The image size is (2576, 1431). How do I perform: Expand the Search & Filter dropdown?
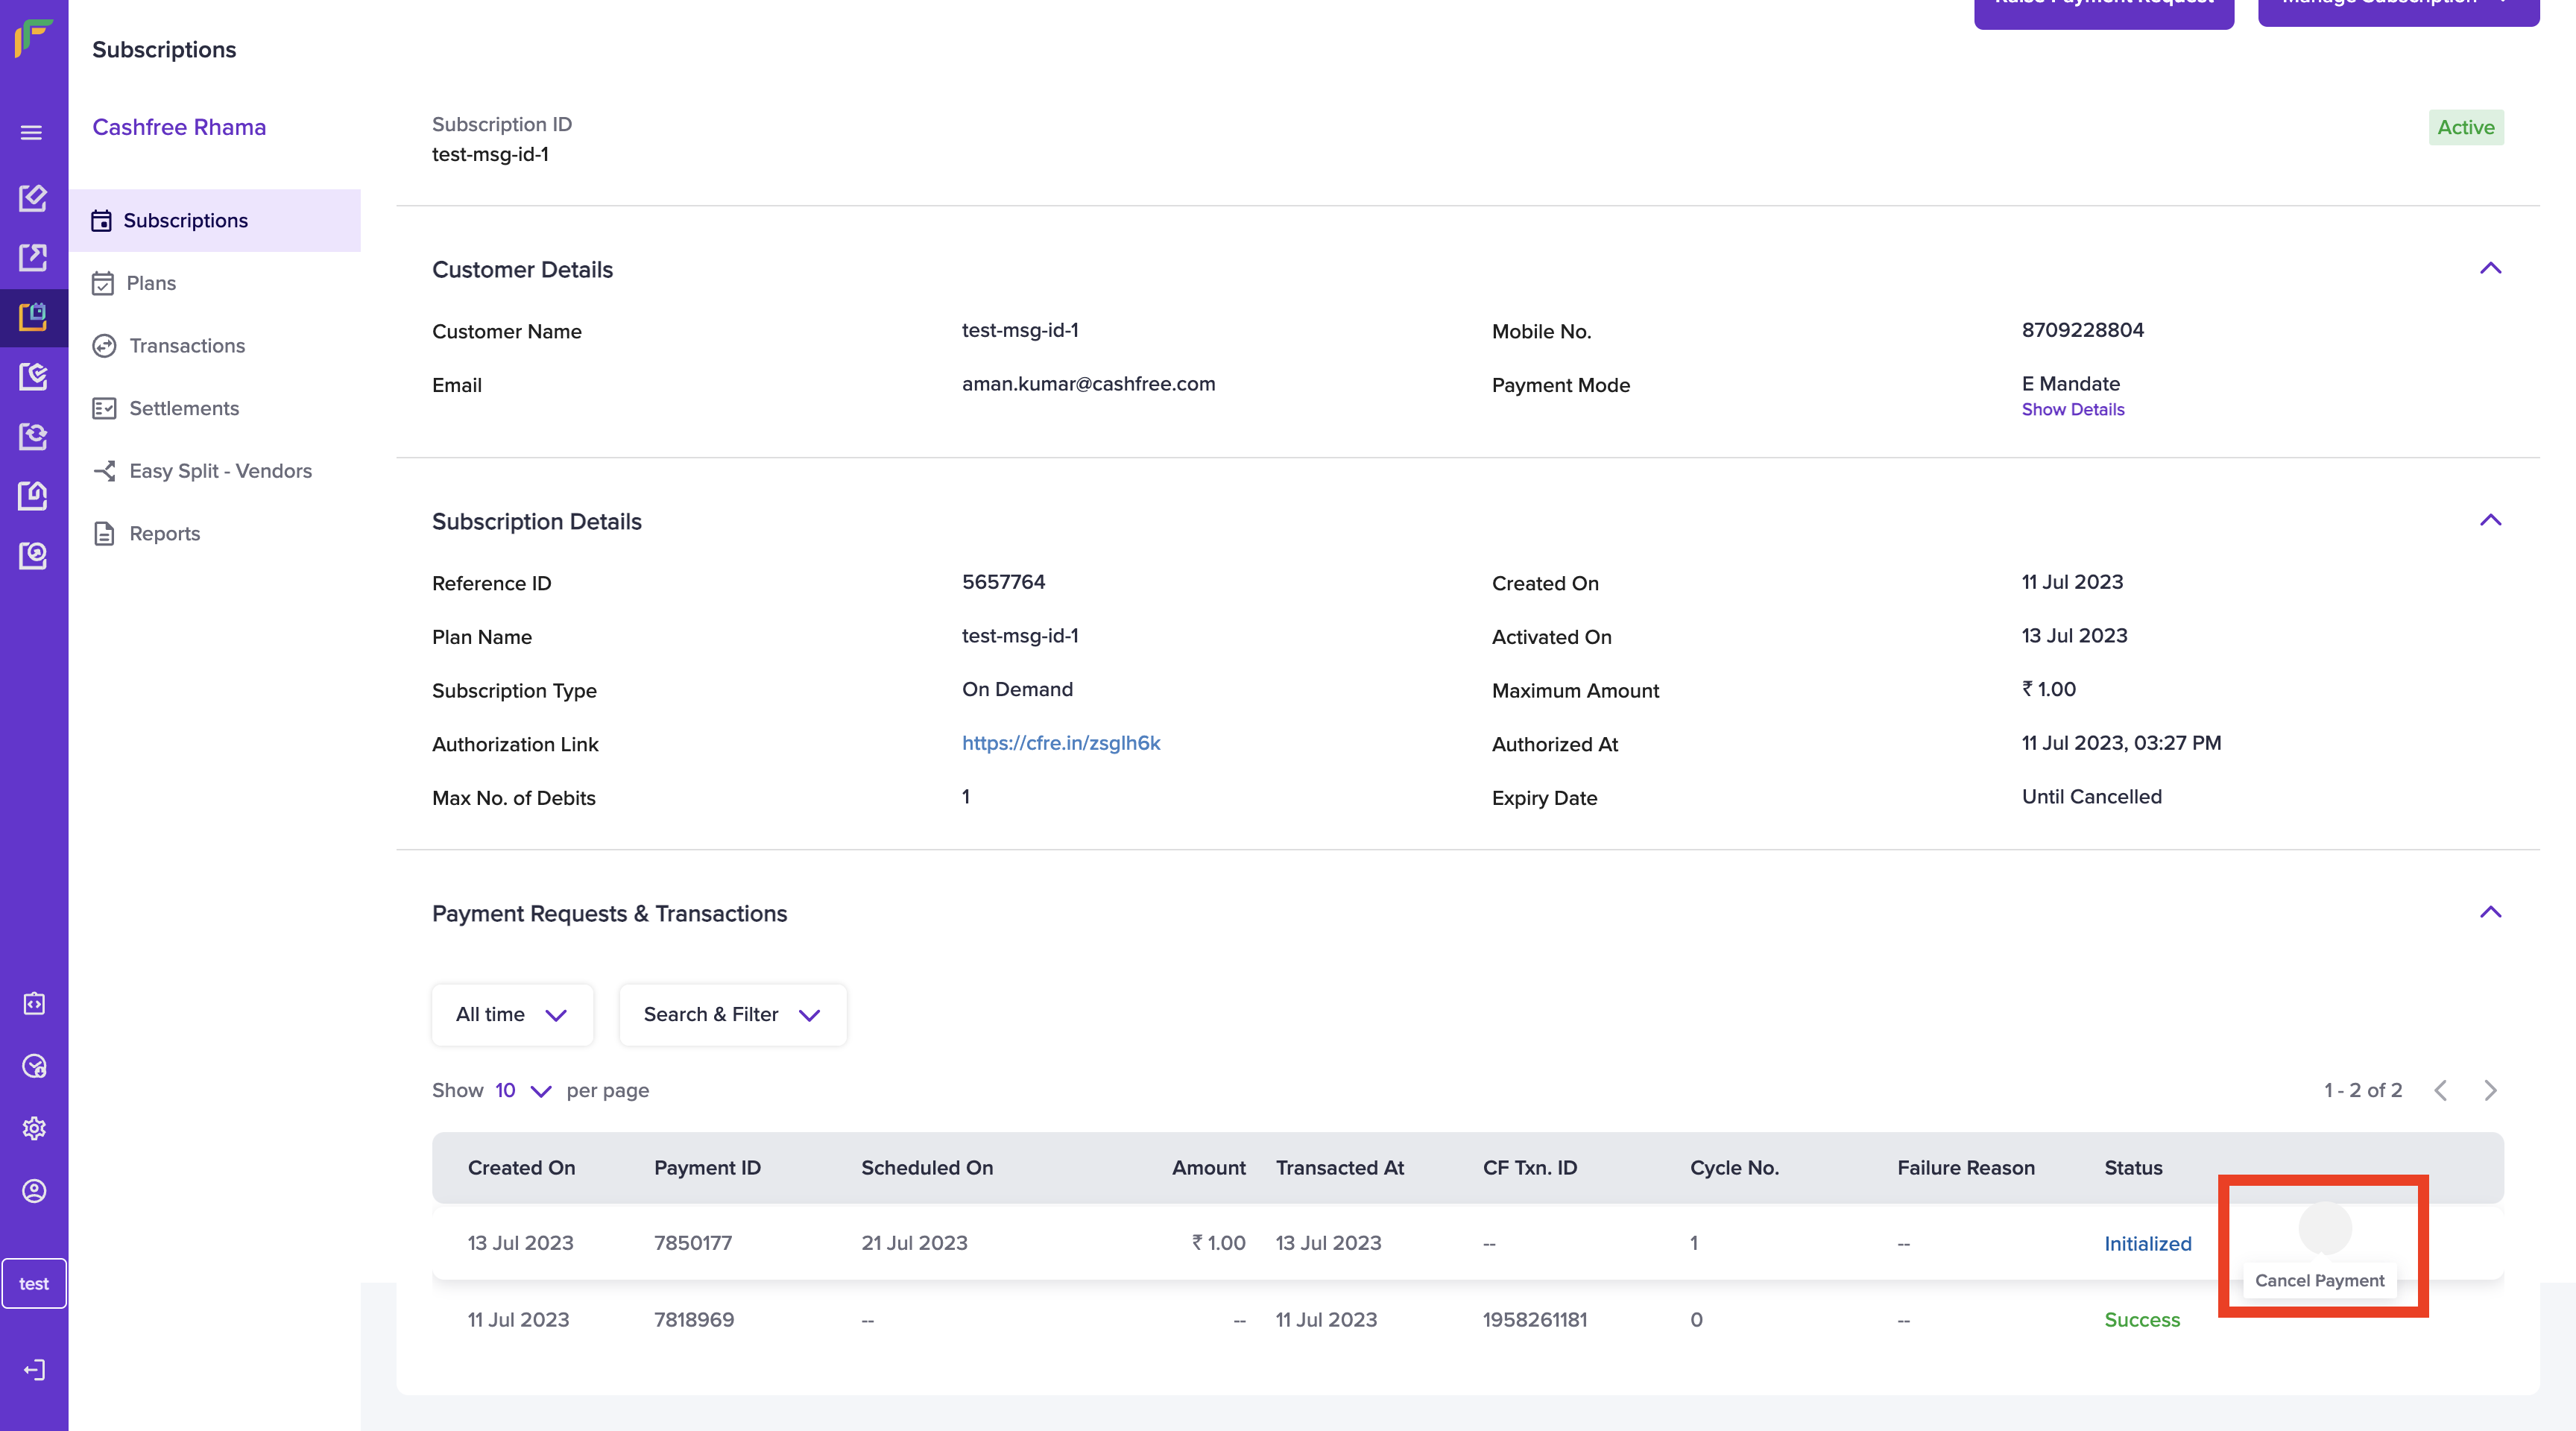click(732, 1014)
